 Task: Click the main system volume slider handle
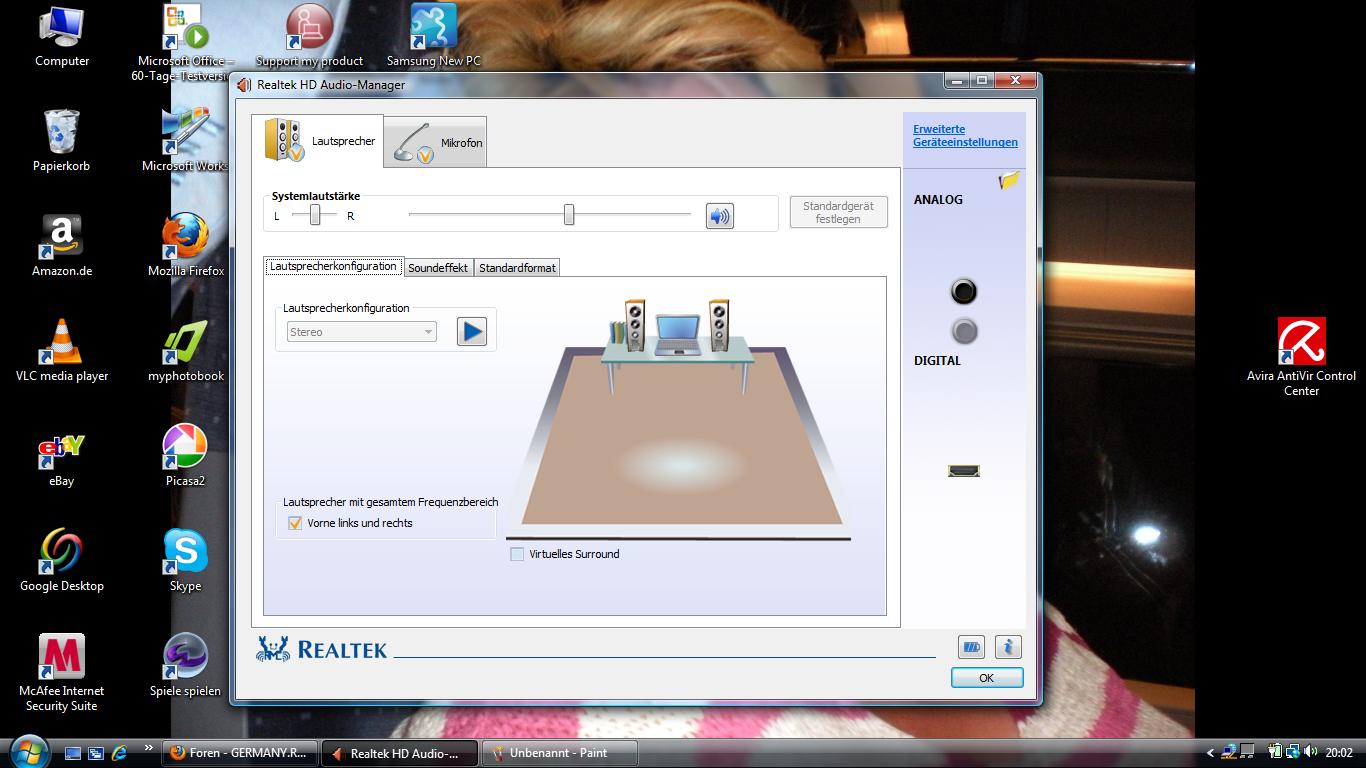pyautogui.click(x=569, y=214)
